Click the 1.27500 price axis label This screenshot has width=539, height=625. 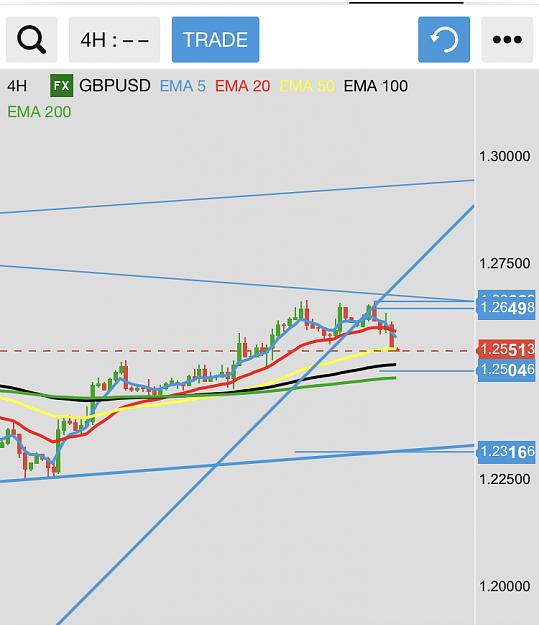505,263
